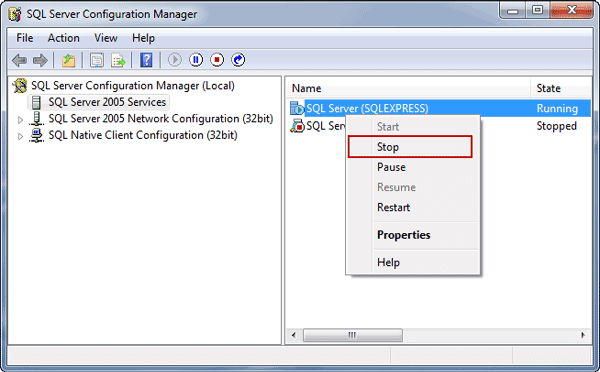Choose Pause in the context menu

(x=413, y=167)
